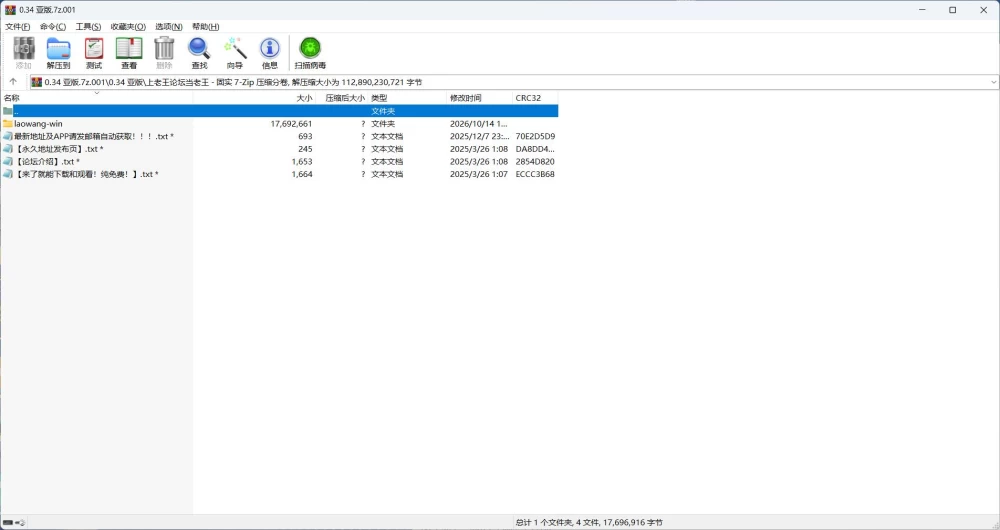Click the size value 693
Image resolution: width=1000 pixels, height=530 pixels.
coord(305,136)
